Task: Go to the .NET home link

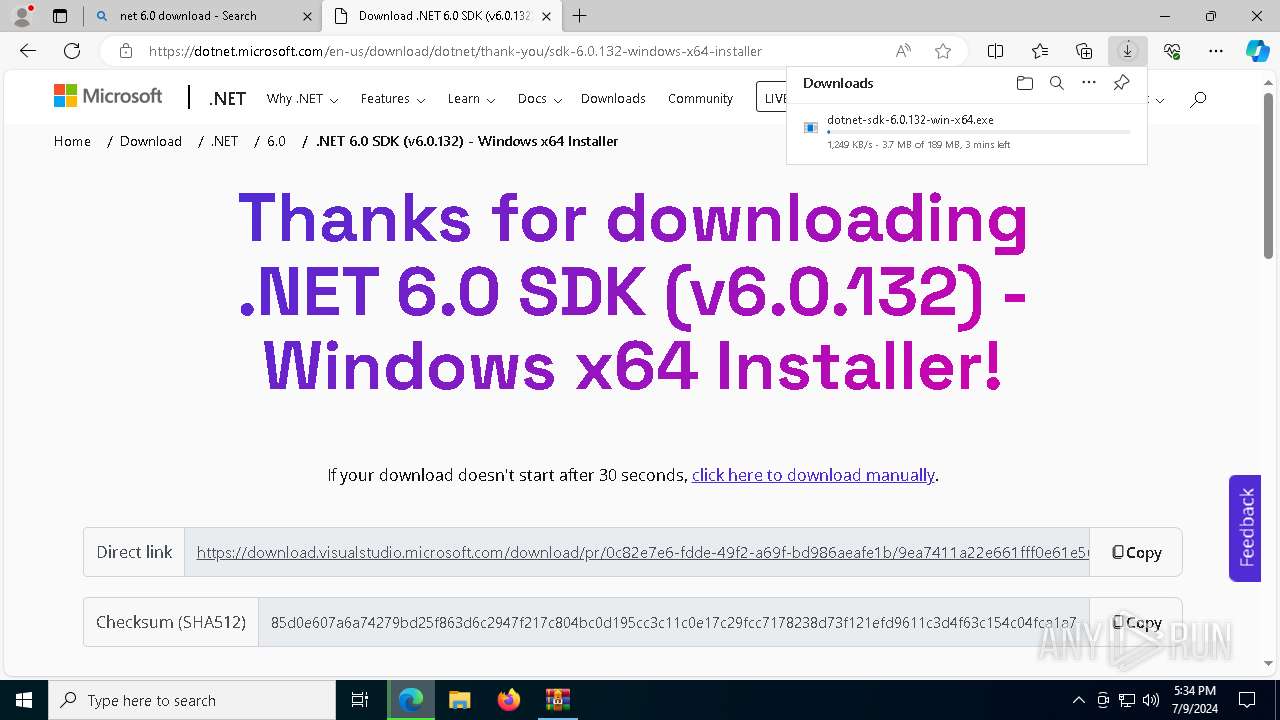Action: (227, 98)
